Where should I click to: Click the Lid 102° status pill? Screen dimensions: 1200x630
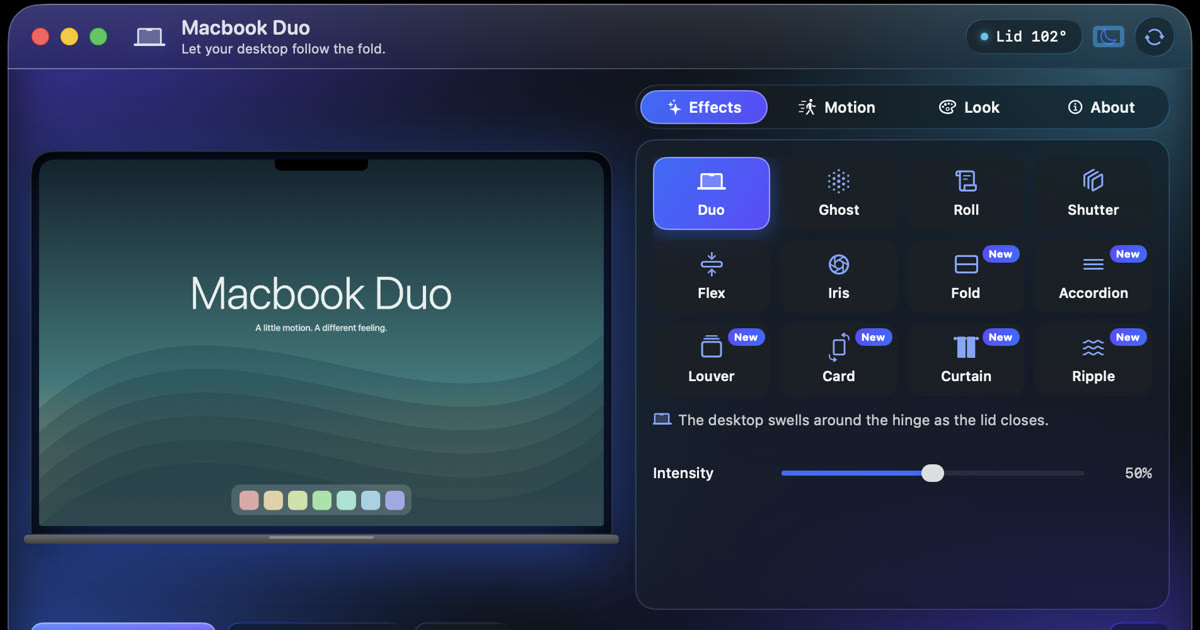pyautogui.click(x=1023, y=37)
